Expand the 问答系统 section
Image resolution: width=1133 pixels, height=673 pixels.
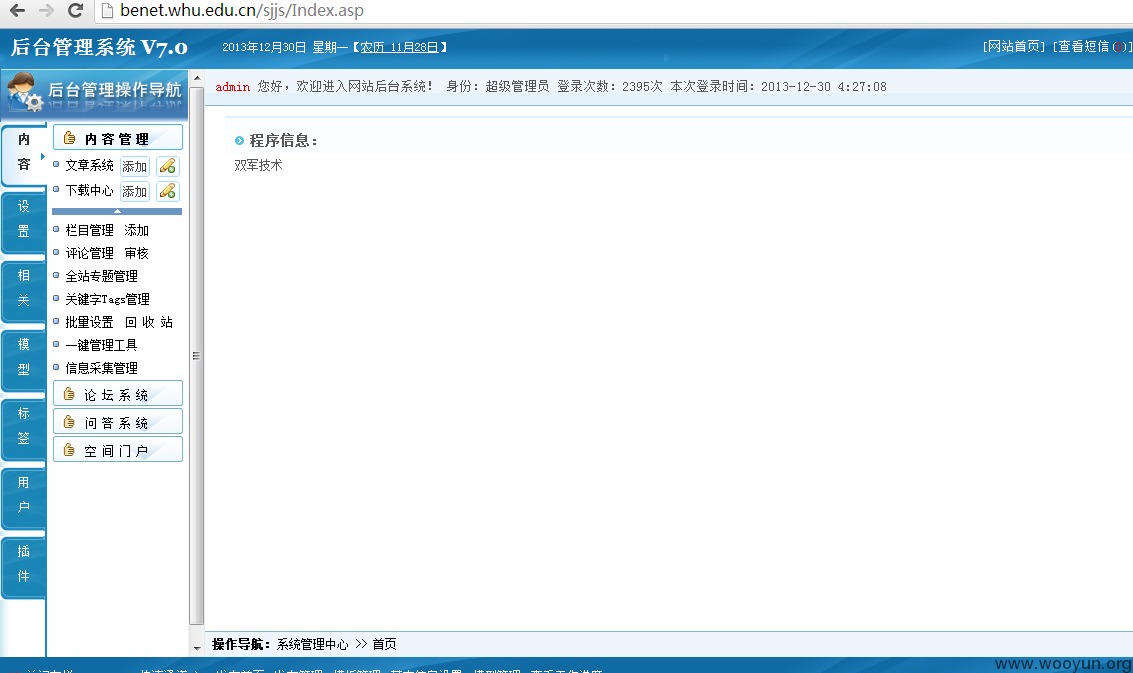[118, 421]
